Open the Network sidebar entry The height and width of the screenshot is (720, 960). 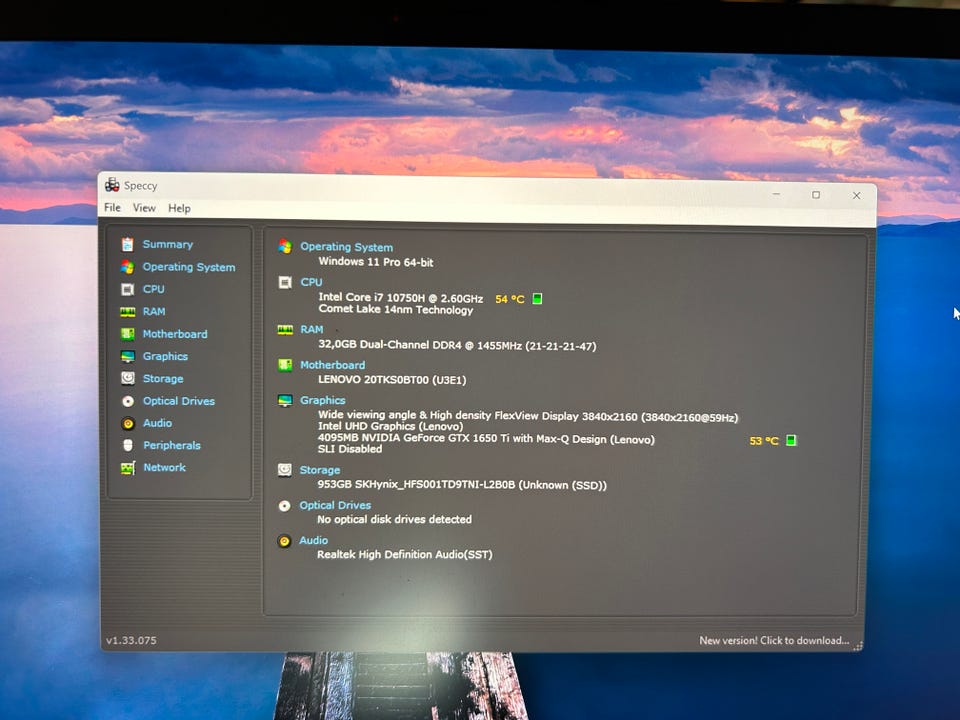tap(164, 467)
